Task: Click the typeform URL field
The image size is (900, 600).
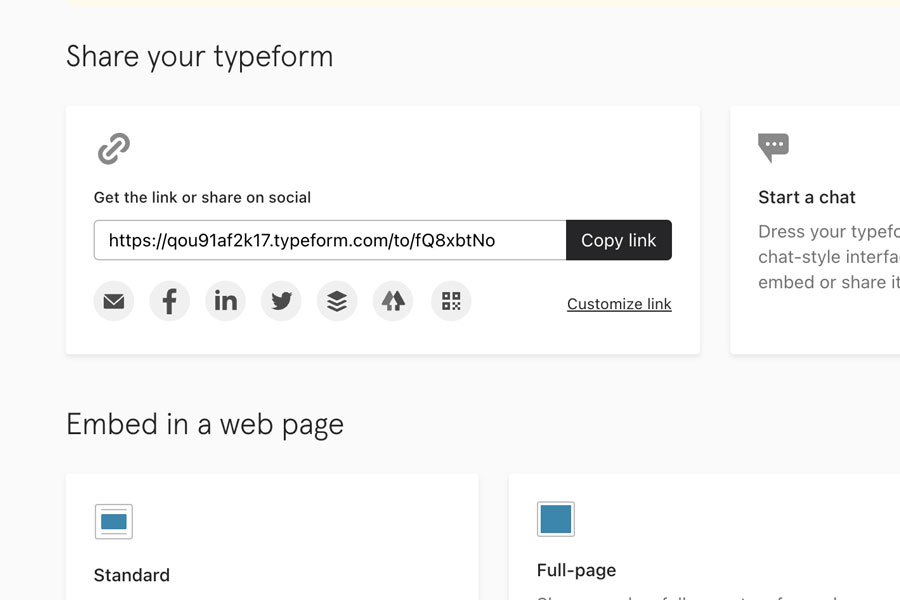Action: tap(330, 240)
